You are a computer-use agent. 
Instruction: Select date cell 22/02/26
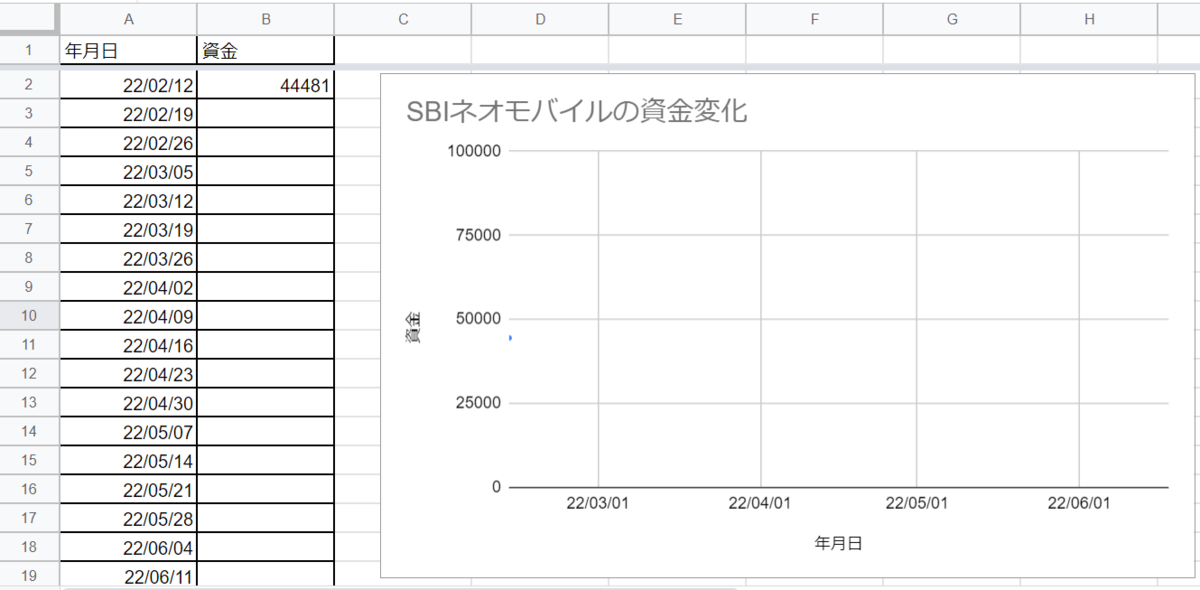tap(128, 143)
